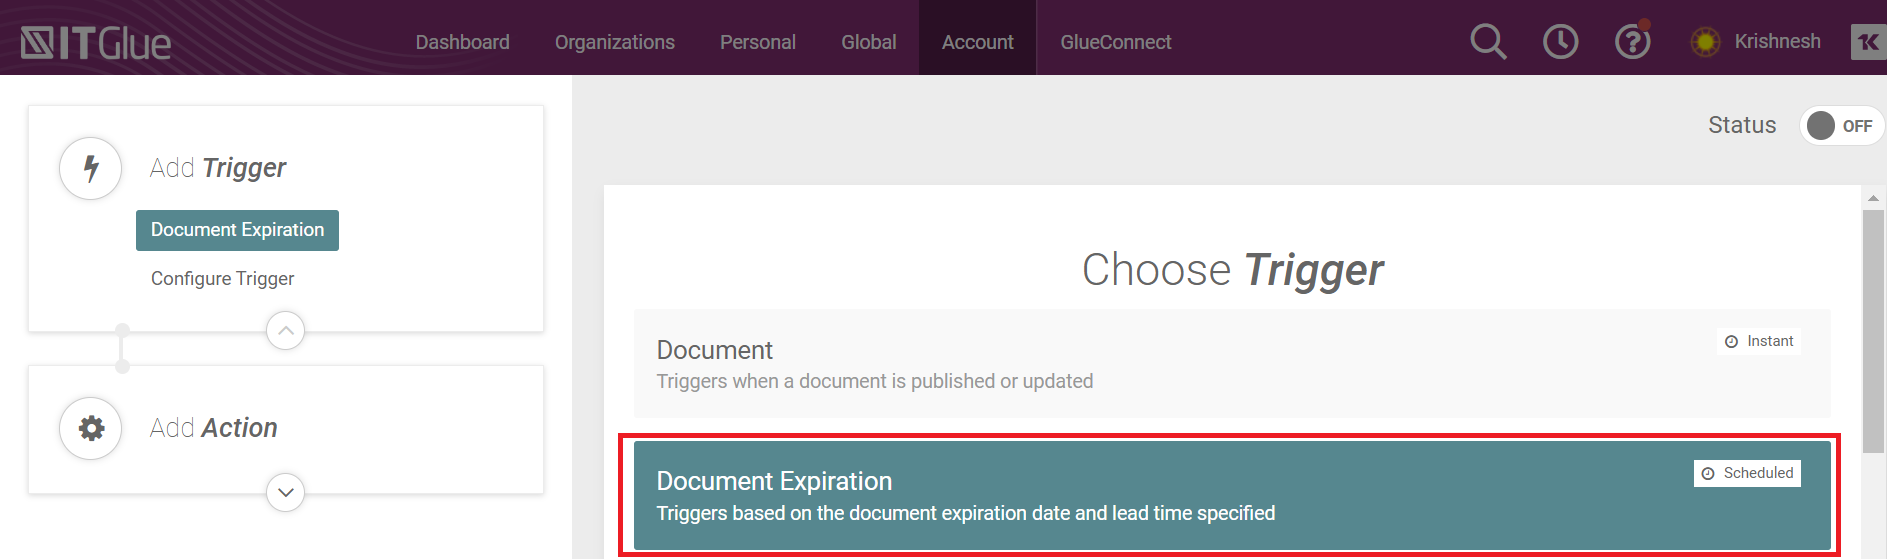Open the Personal menu

[758, 42]
